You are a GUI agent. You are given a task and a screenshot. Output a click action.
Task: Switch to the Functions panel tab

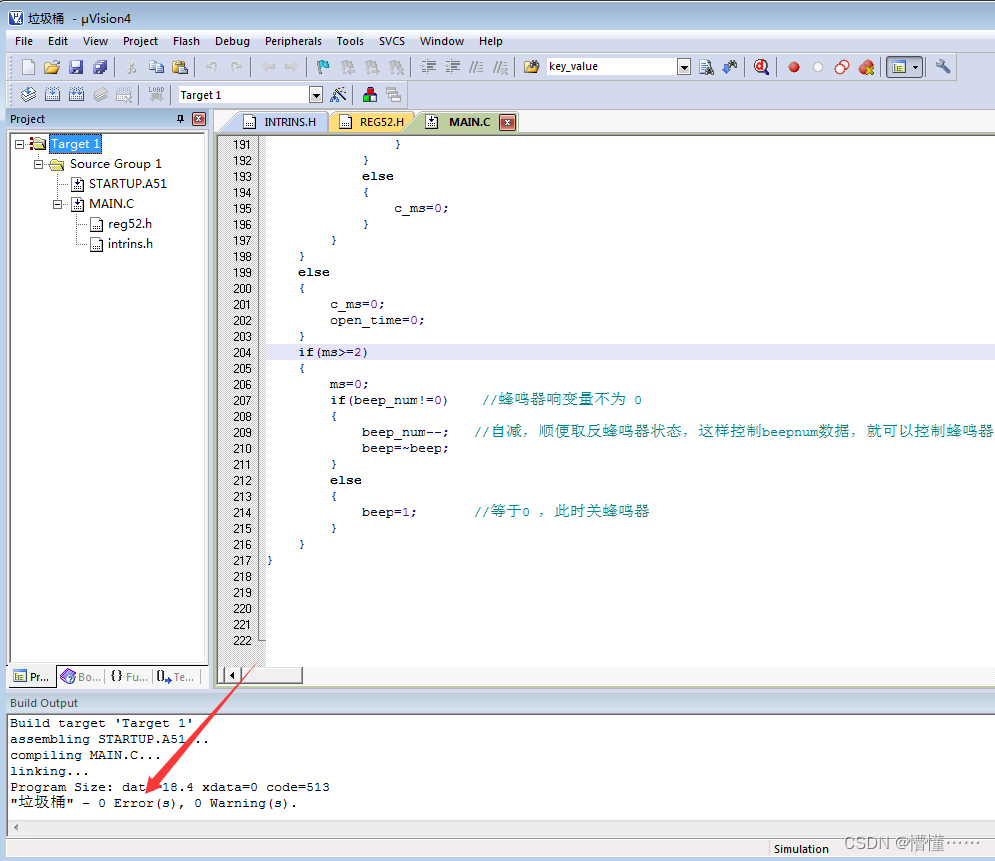pos(129,677)
